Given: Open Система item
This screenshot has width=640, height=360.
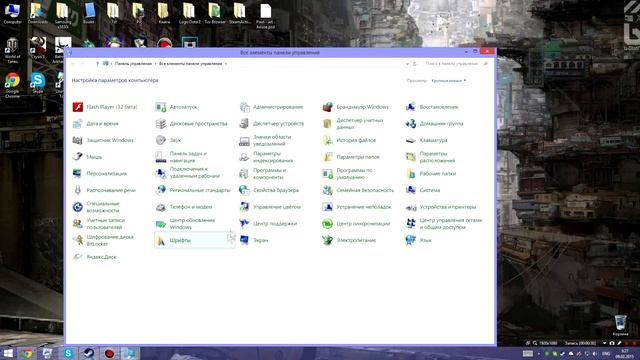Looking at the screenshot, I should point(423,191).
